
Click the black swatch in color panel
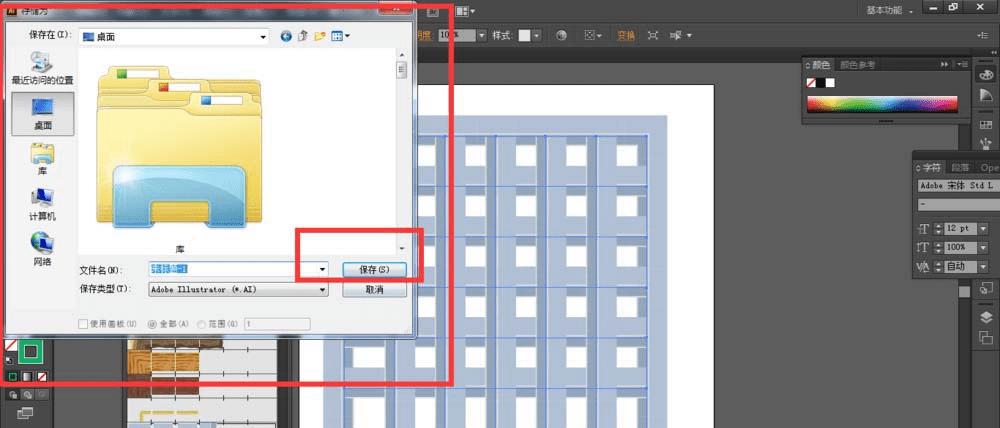click(821, 83)
